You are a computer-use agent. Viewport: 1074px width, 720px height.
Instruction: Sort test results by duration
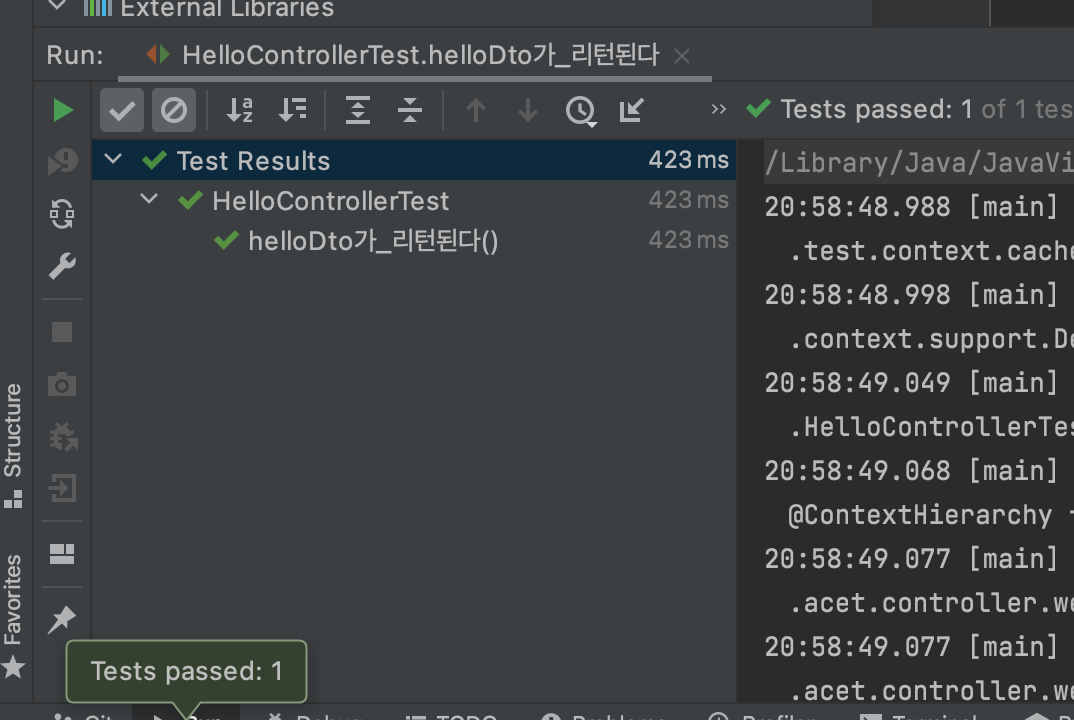click(x=292, y=110)
